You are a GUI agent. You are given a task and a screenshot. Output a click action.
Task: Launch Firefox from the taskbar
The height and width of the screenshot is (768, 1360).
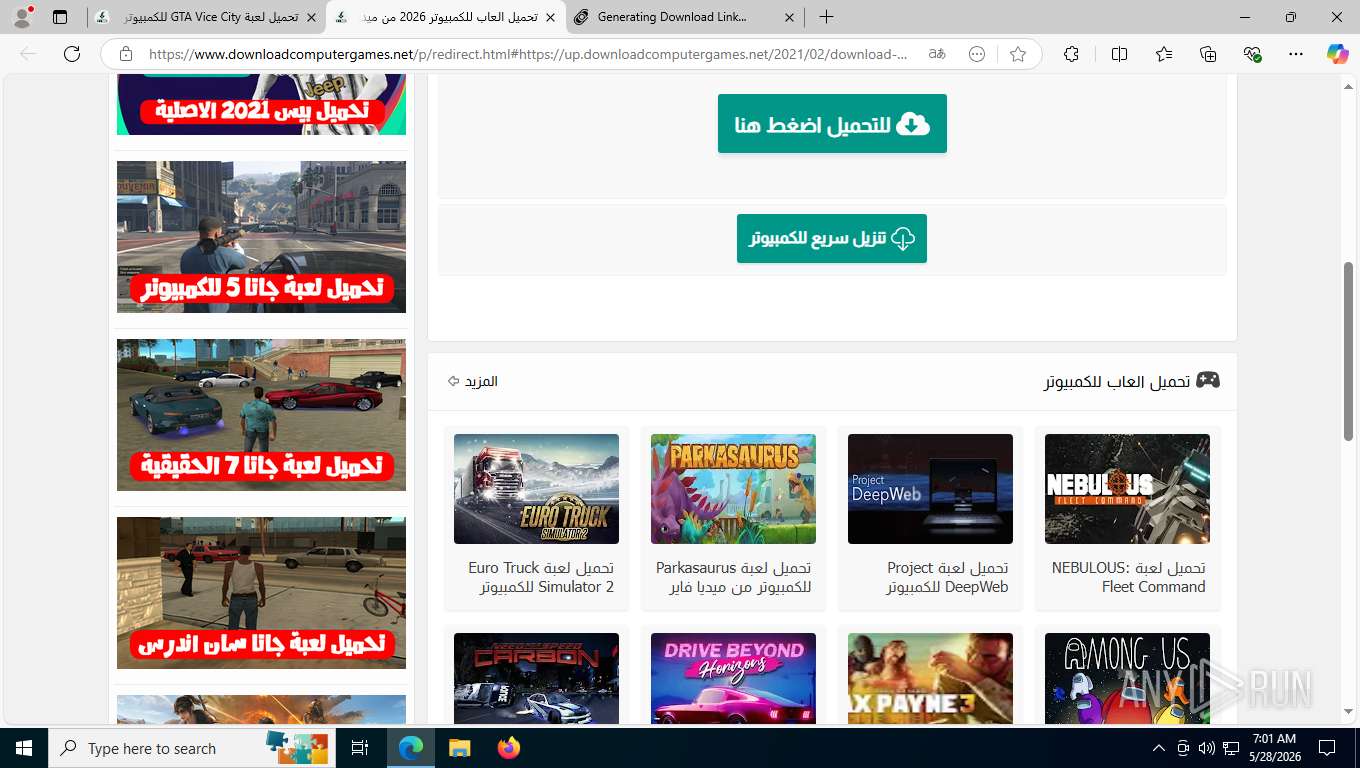[509, 748]
